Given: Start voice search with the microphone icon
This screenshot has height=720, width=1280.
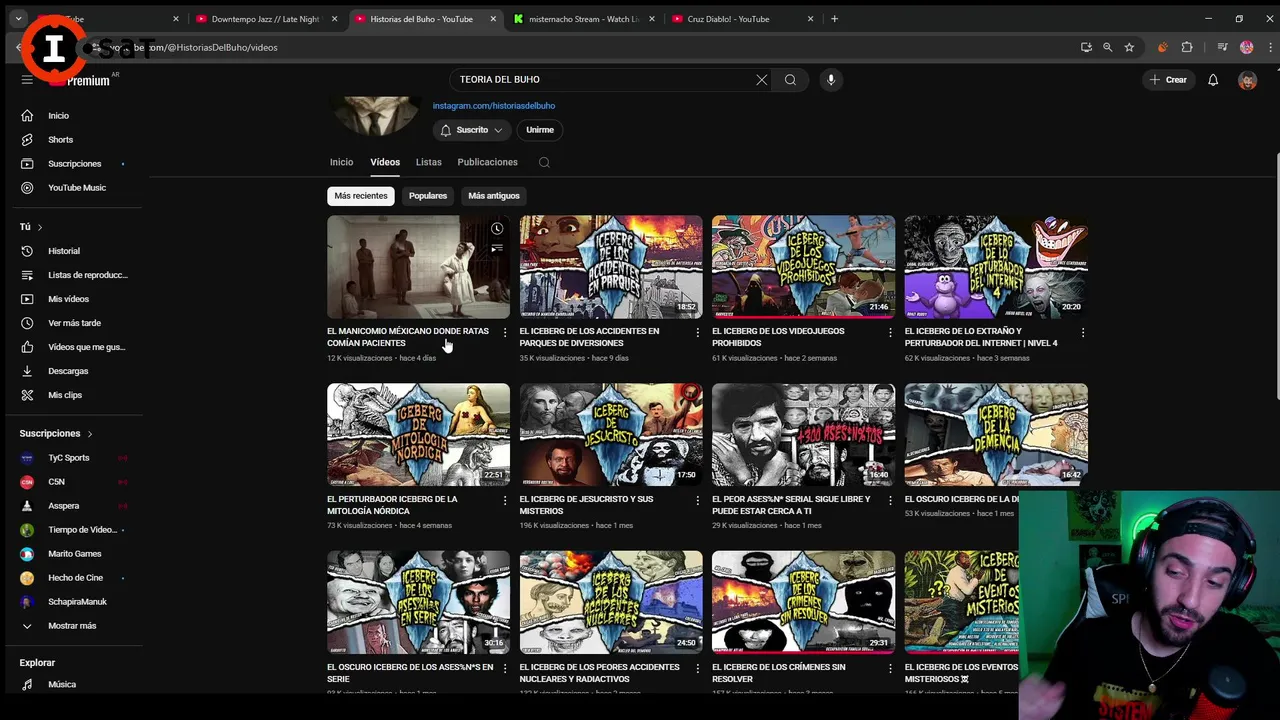Looking at the screenshot, I should (x=831, y=80).
